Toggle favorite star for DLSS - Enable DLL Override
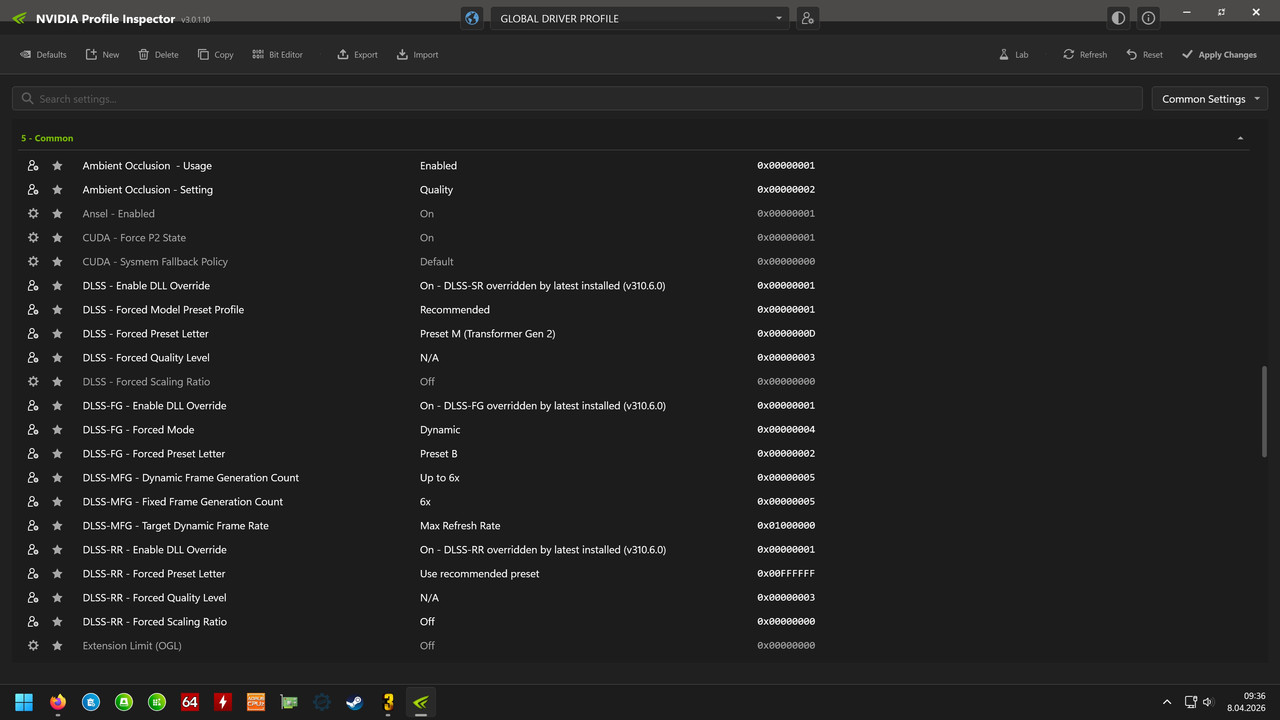1280x720 pixels. click(57, 286)
